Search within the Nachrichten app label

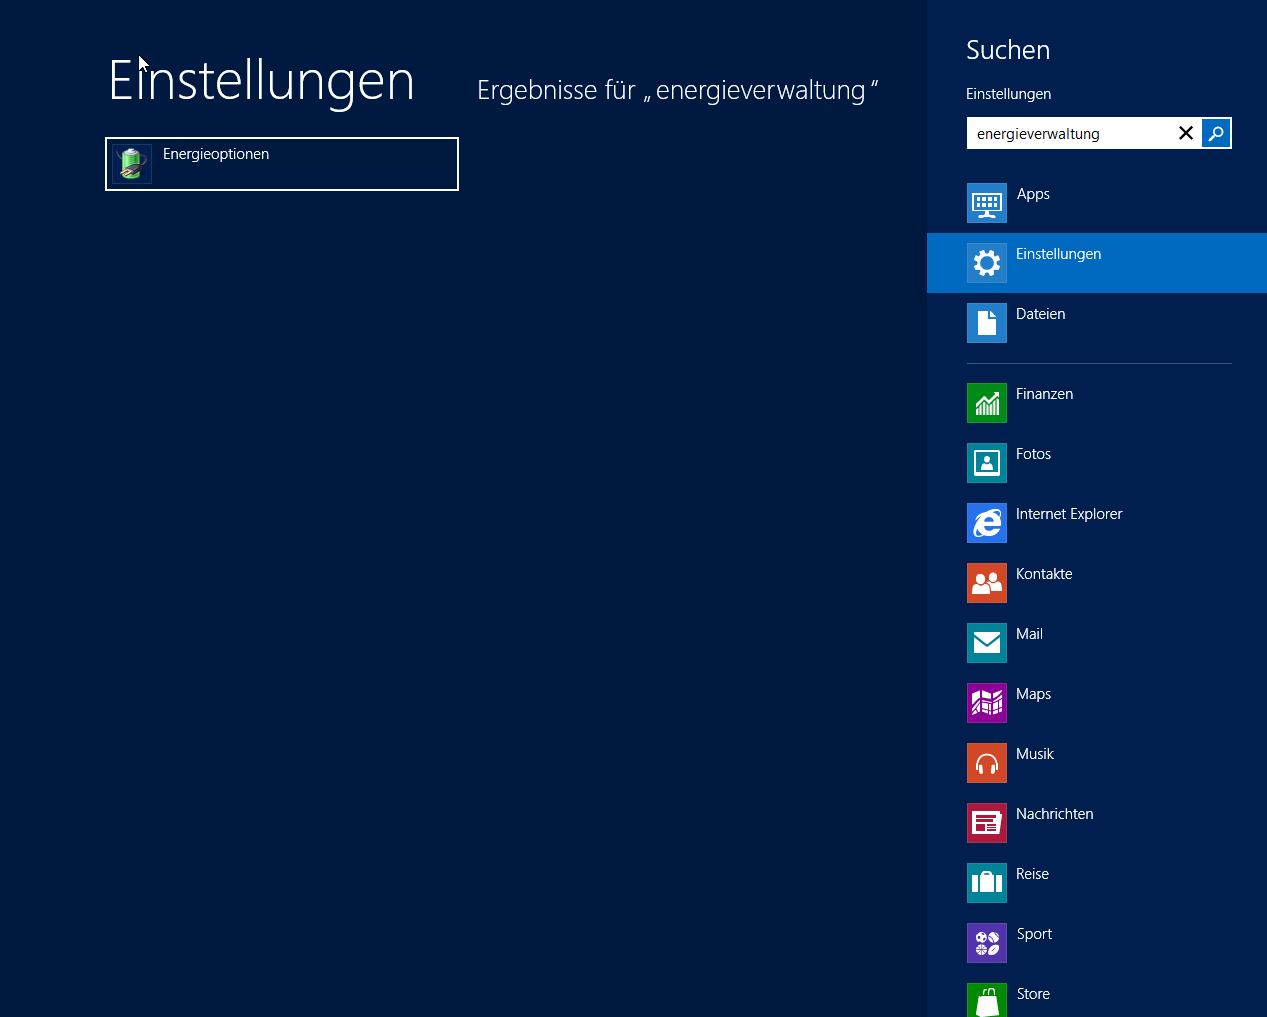click(1054, 814)
